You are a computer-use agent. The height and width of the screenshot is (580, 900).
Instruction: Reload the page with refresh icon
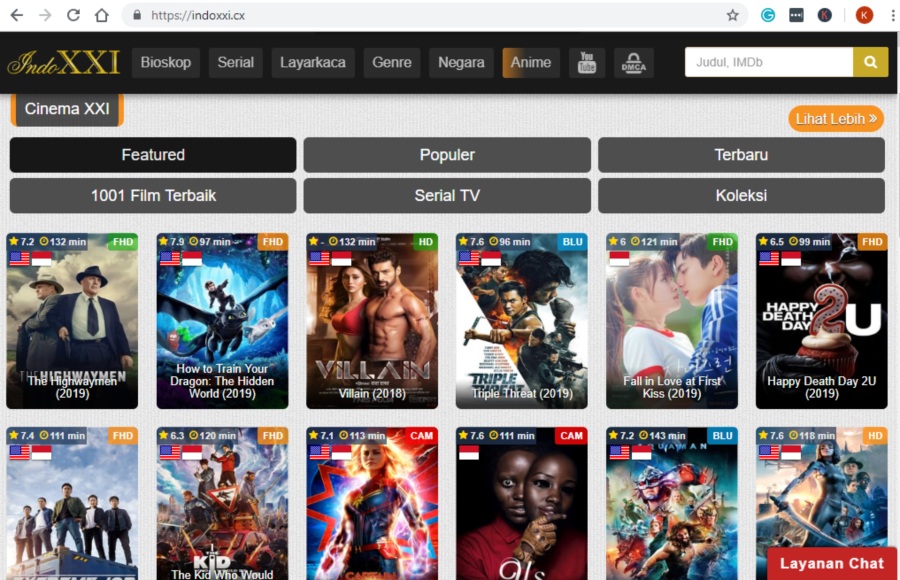[x=73, y=16]
